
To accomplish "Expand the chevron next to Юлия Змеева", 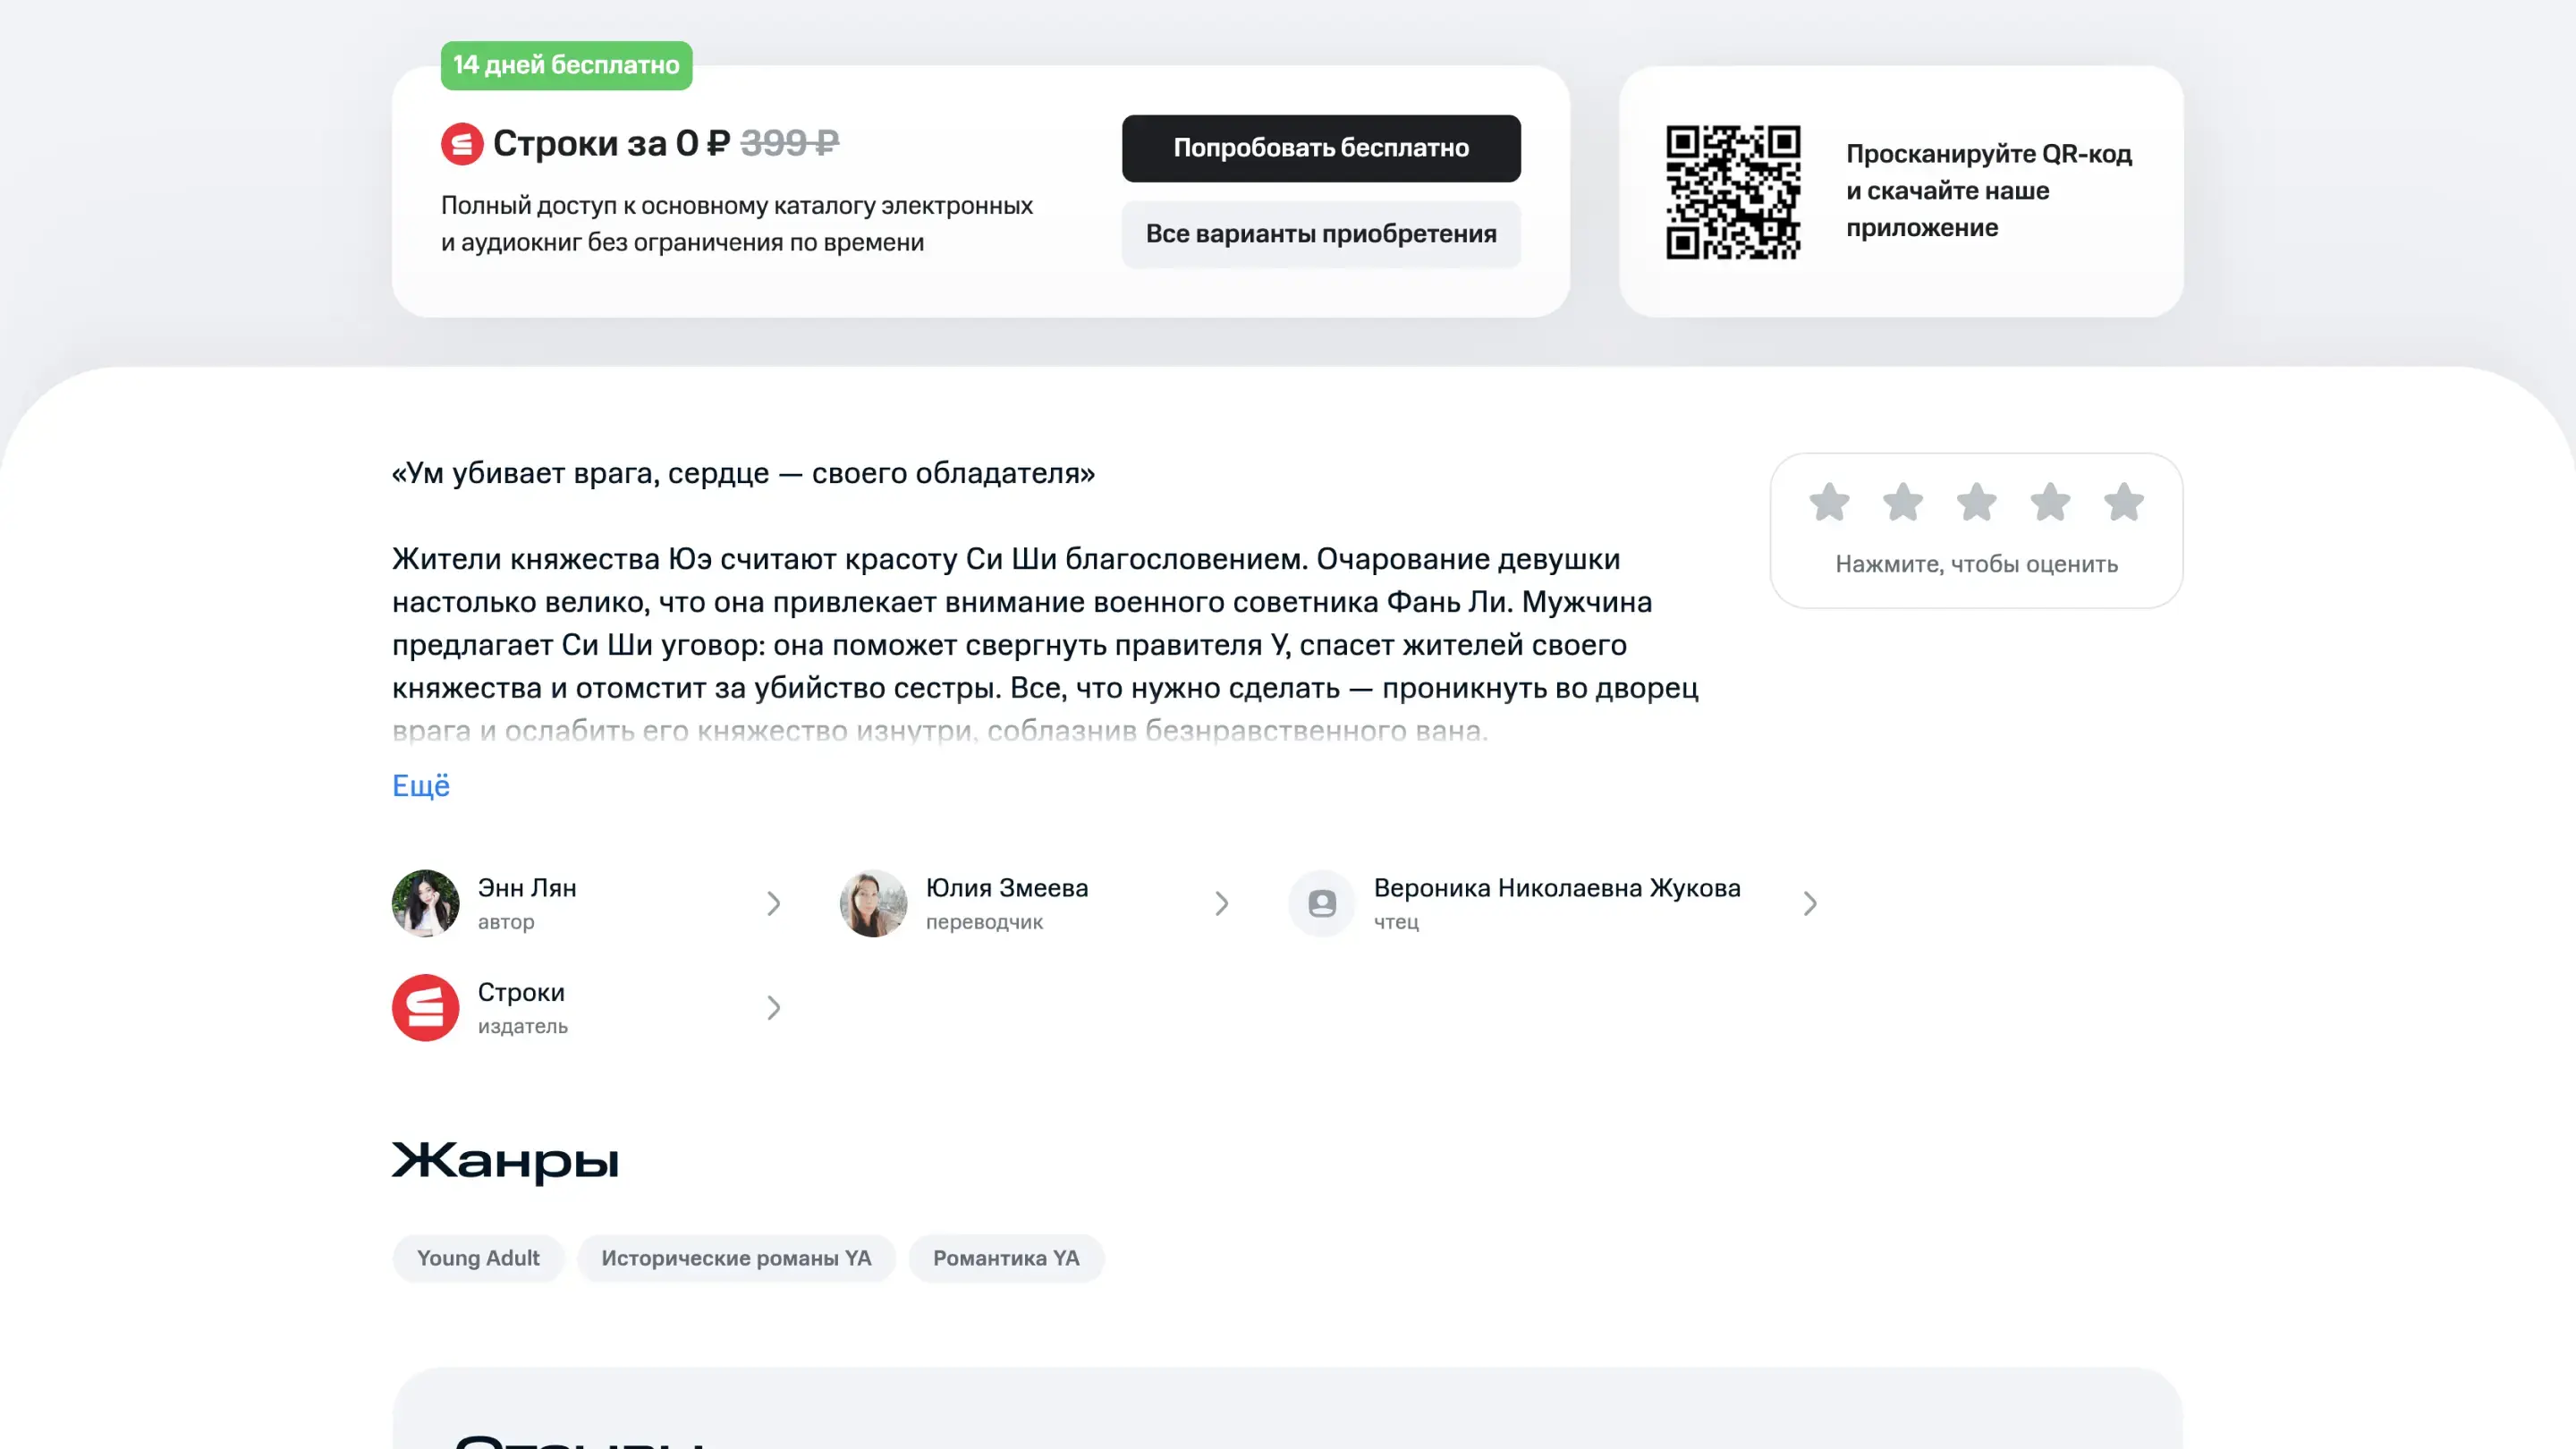I will (x=1221, y=904).
